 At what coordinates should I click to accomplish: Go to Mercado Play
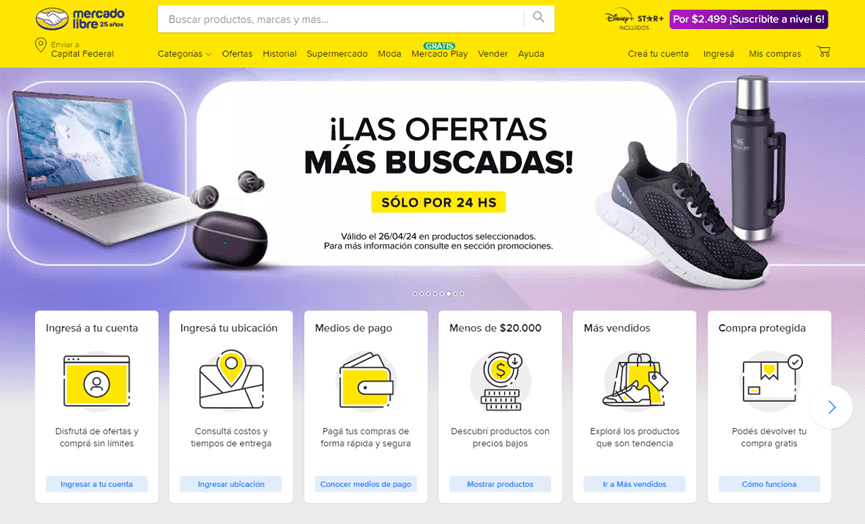[439, 54]
